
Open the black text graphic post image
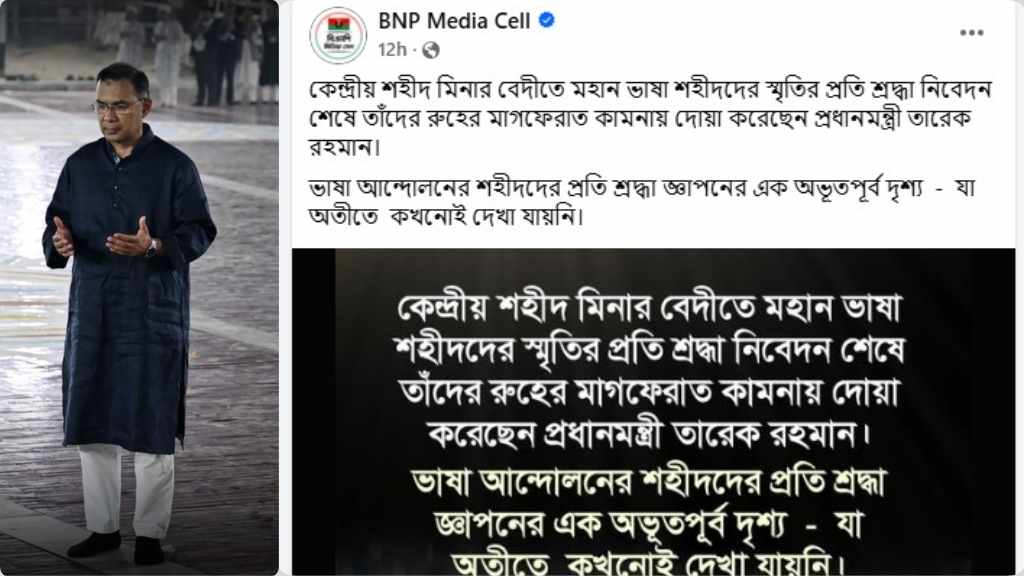point(653,411)
